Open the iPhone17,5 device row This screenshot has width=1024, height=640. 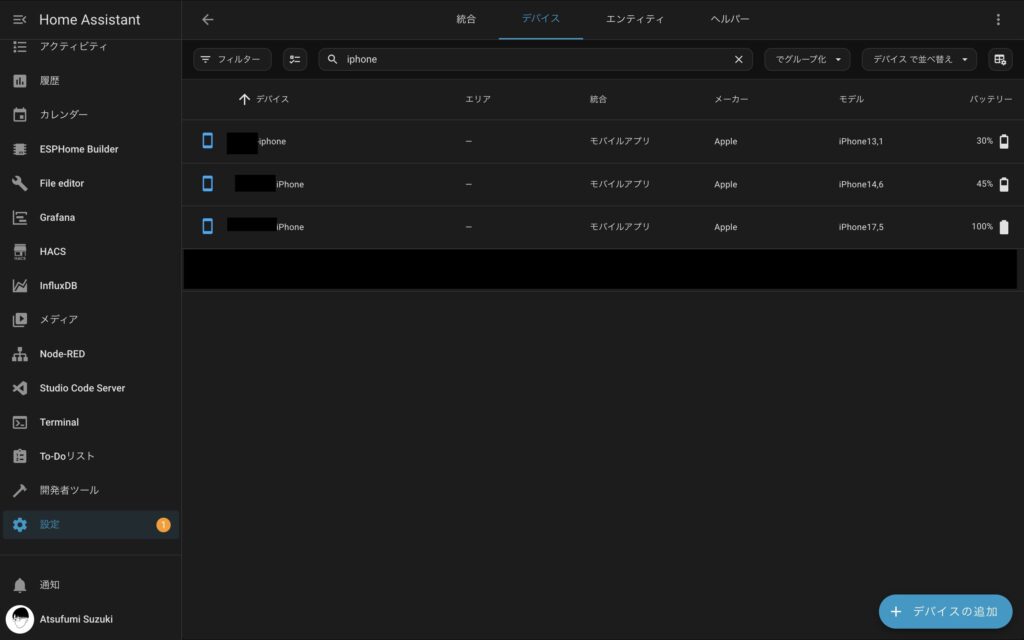click(x=600, y=227)
